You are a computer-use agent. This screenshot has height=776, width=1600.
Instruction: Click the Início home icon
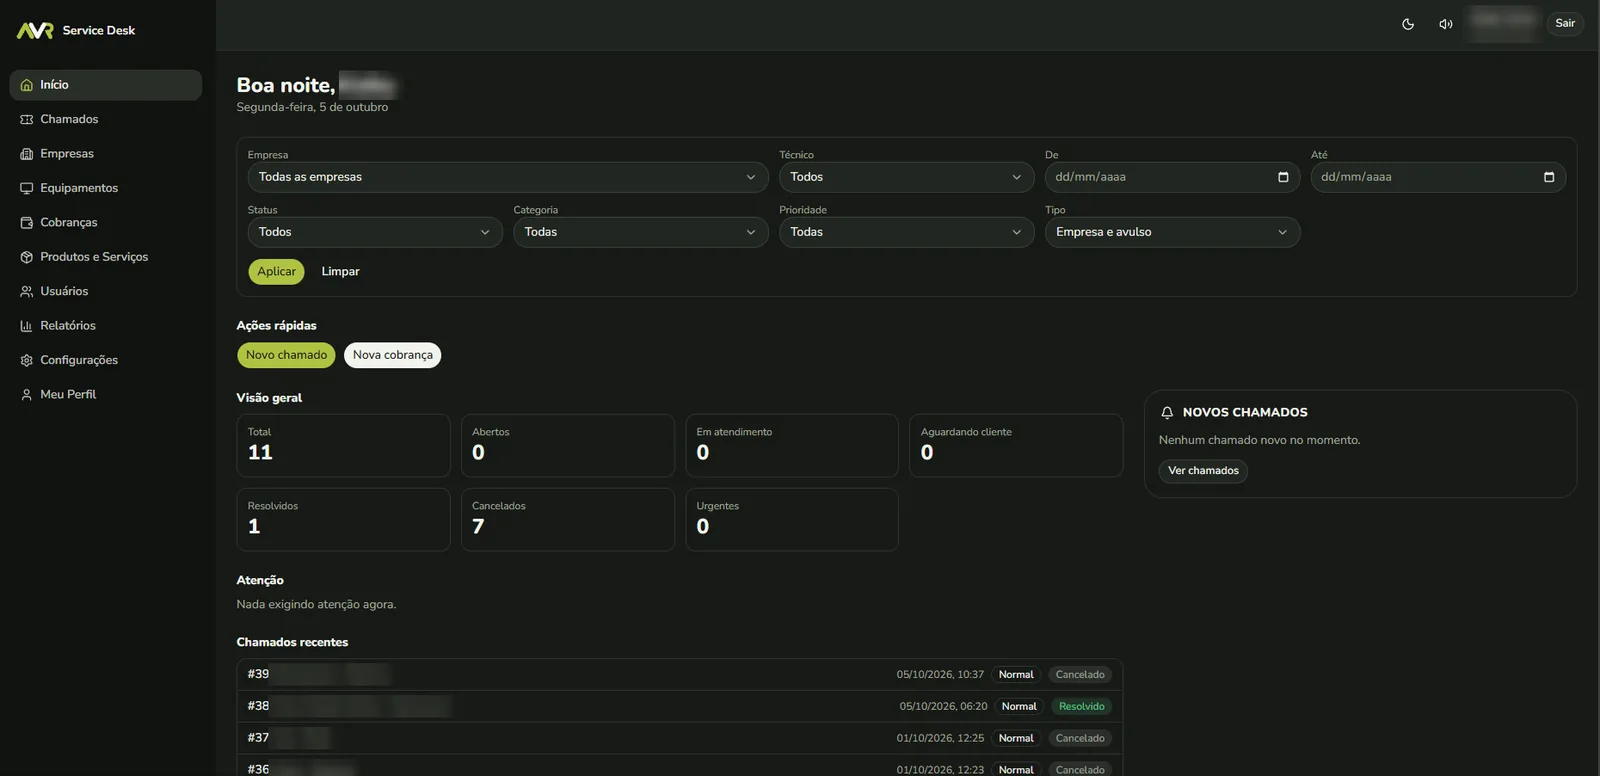tap(27, 85)
